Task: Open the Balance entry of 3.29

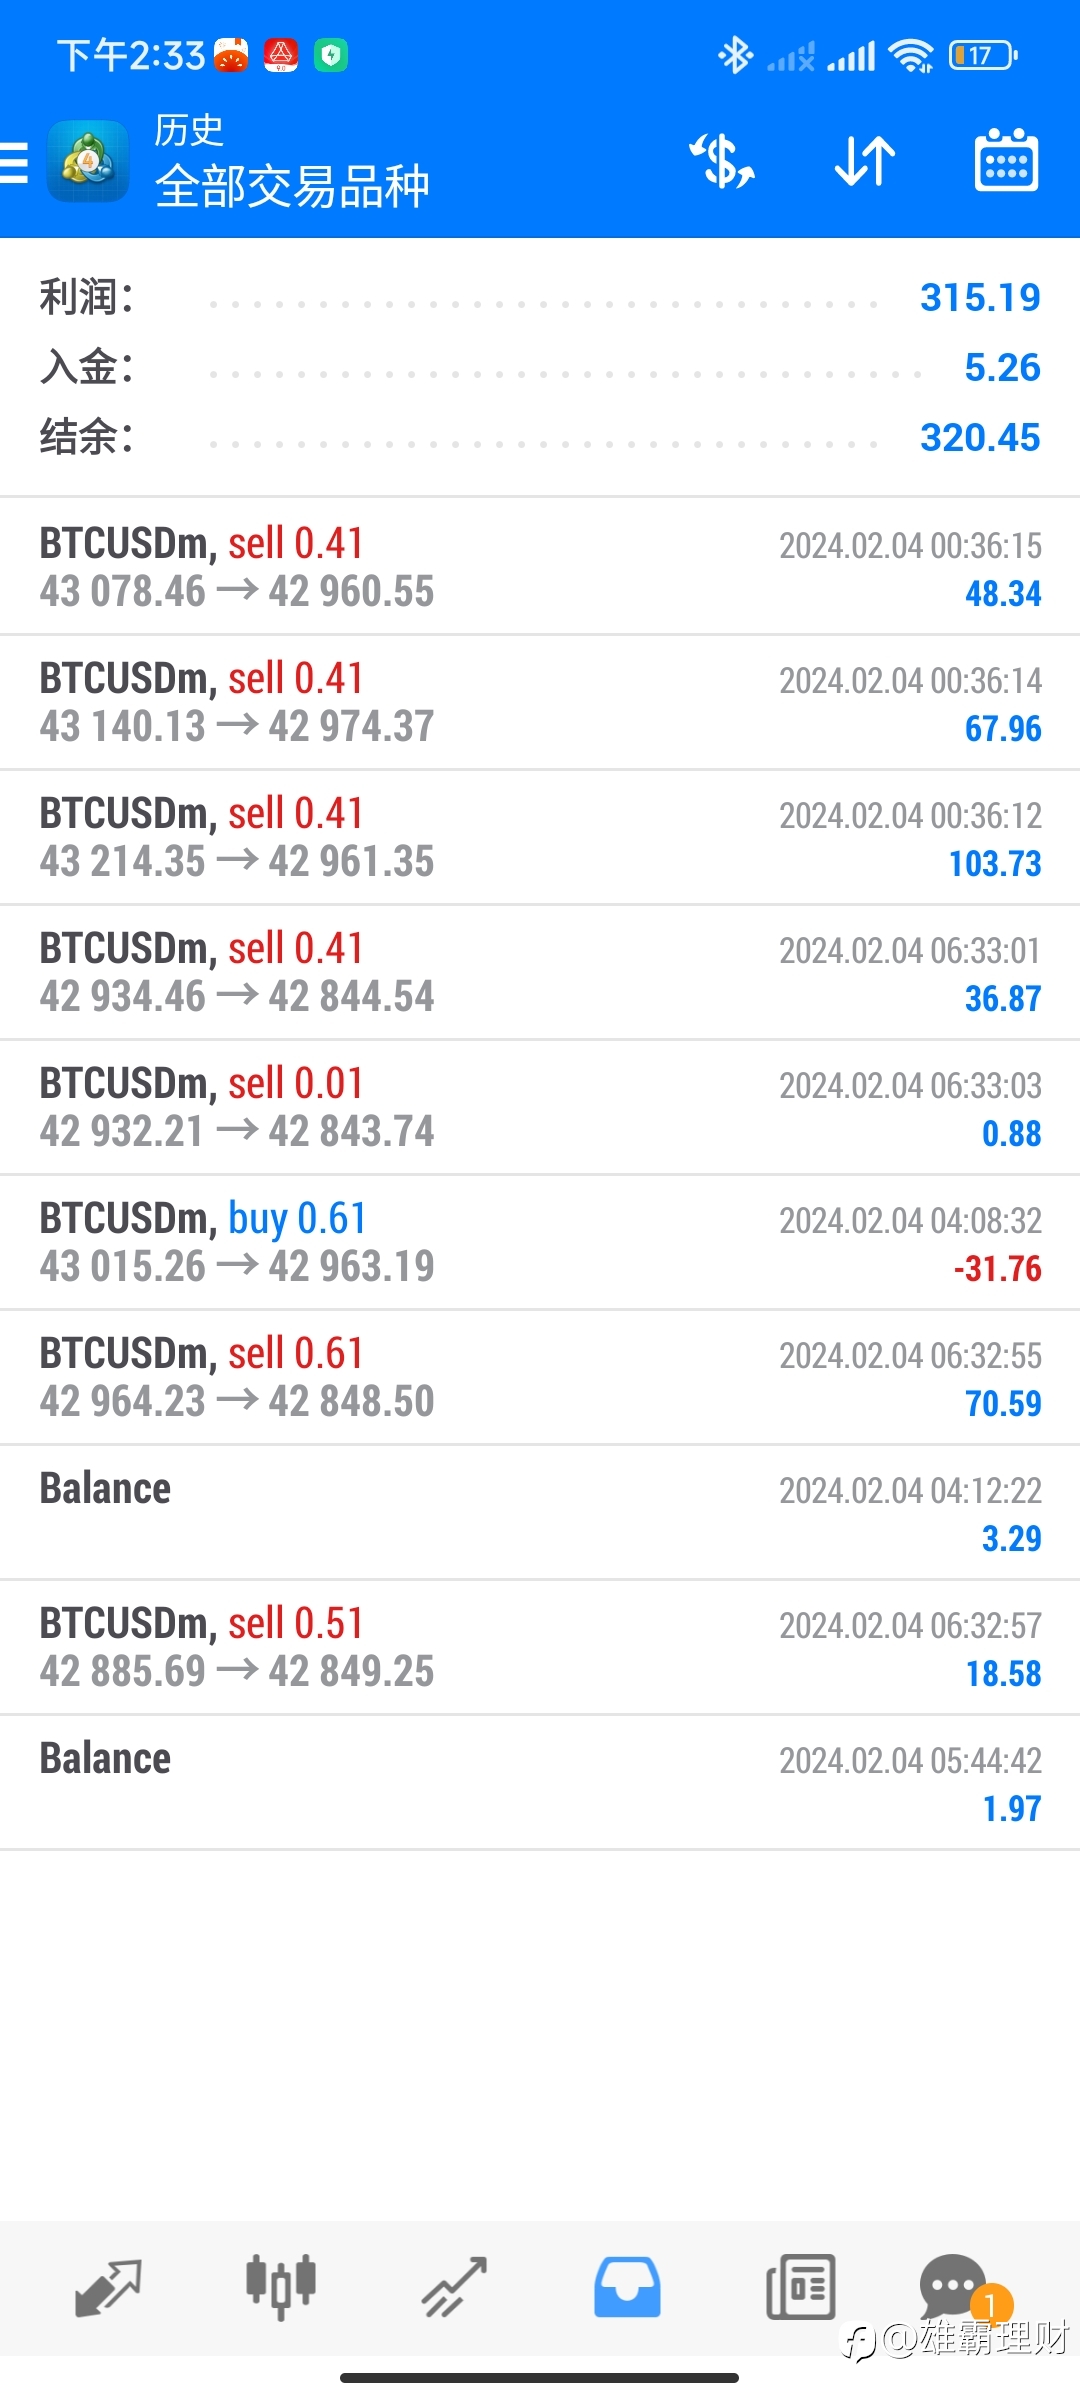Action: click(x=540, y=1513)
